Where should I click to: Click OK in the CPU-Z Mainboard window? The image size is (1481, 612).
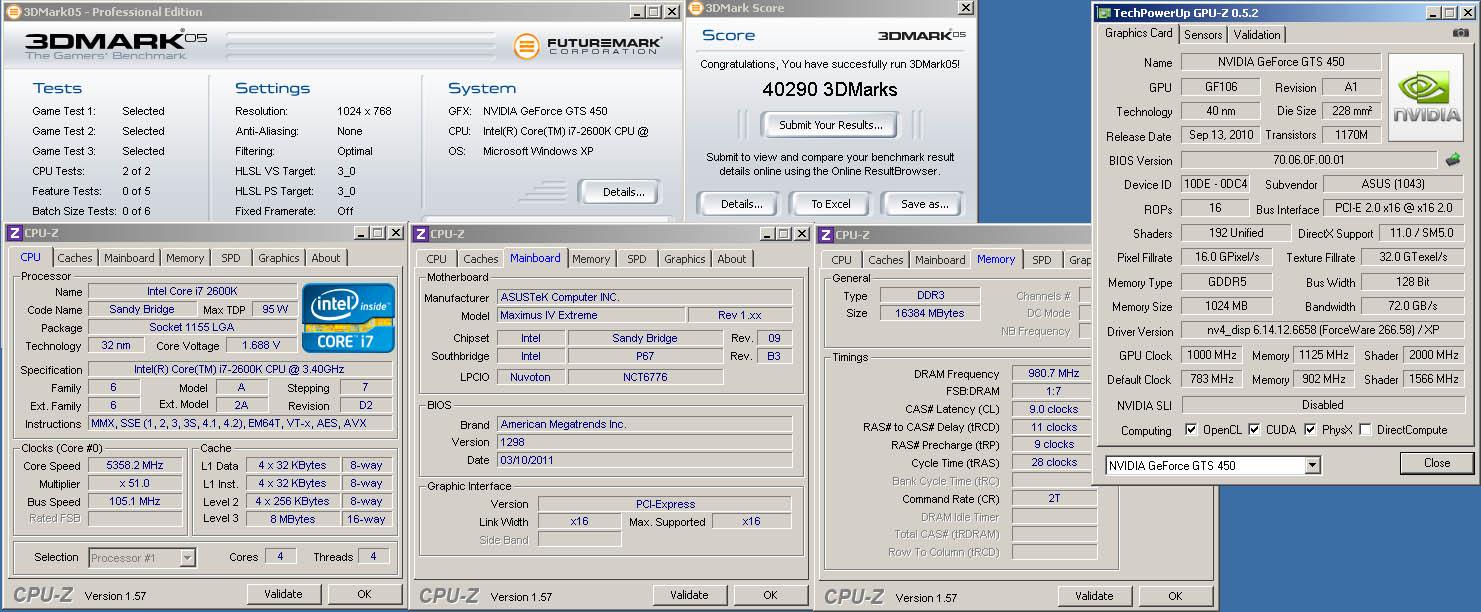coord(770,595)
